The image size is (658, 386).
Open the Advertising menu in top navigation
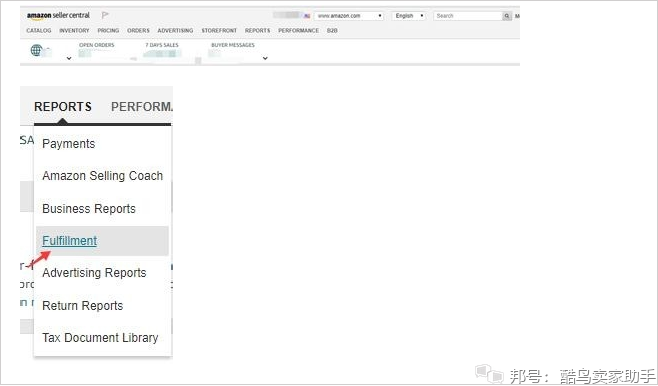[x=175, y=31]
